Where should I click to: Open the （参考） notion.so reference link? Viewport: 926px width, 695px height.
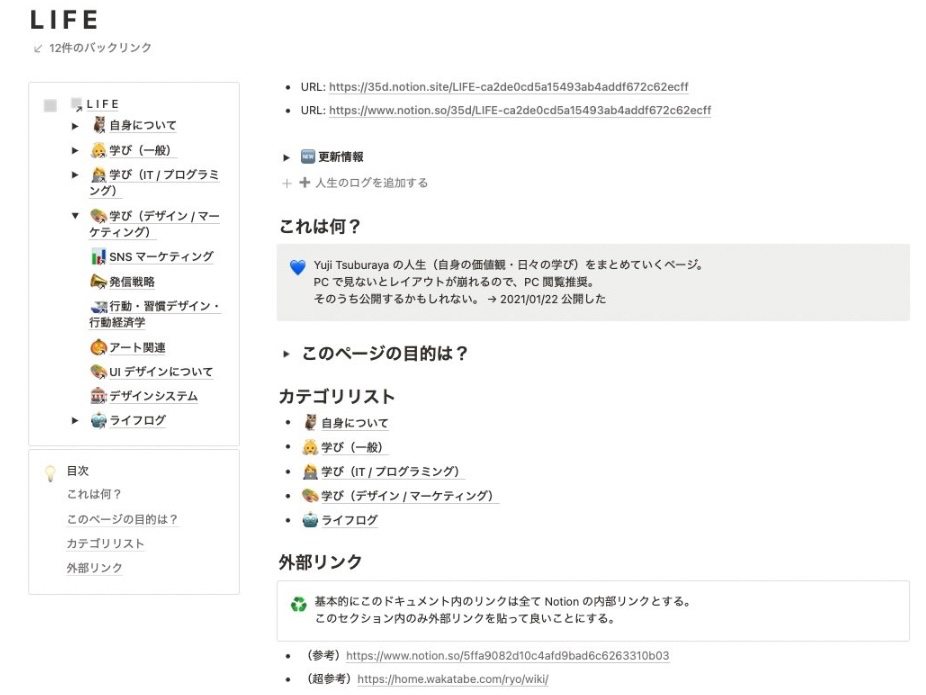507,656
